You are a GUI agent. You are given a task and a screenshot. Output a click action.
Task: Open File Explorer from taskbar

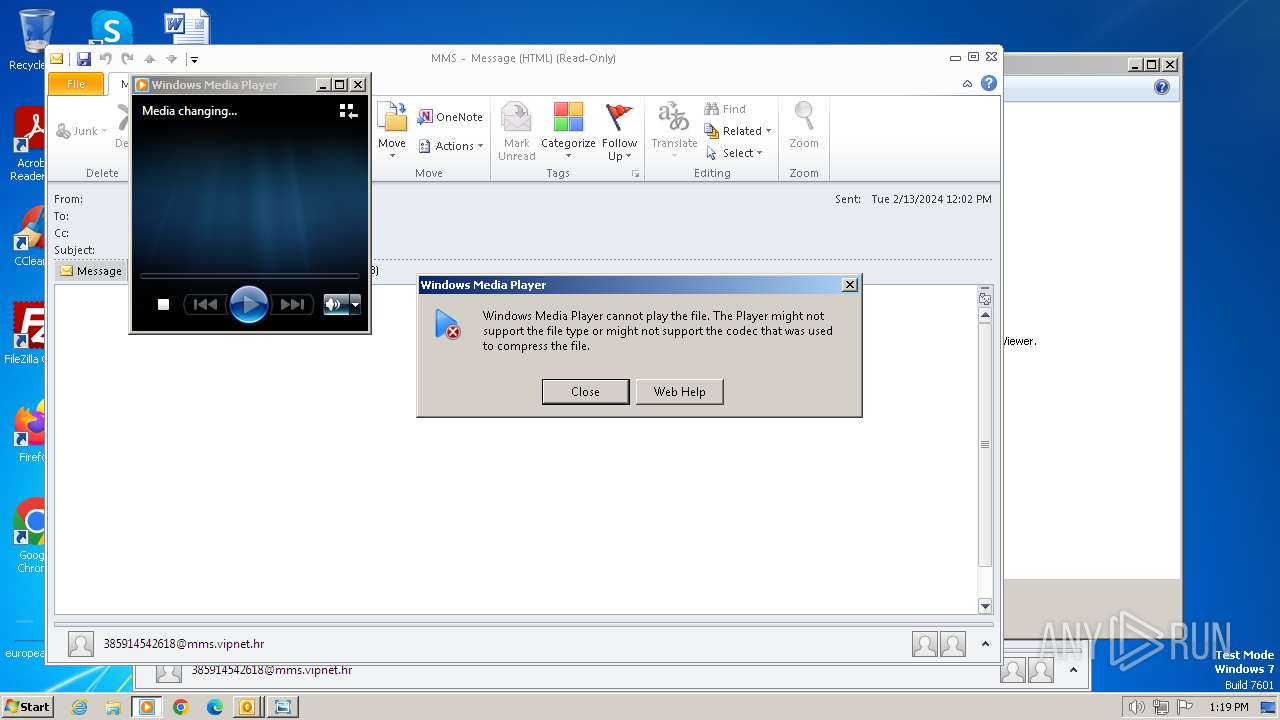coord(113,707)
